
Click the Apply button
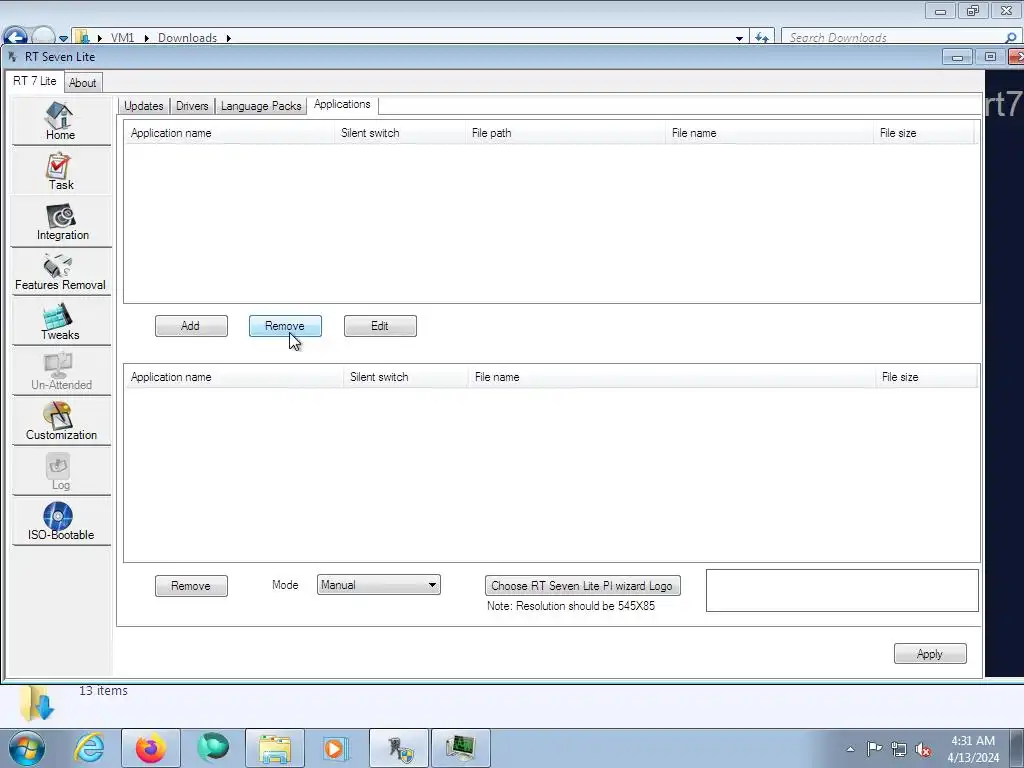click(930, 654)
